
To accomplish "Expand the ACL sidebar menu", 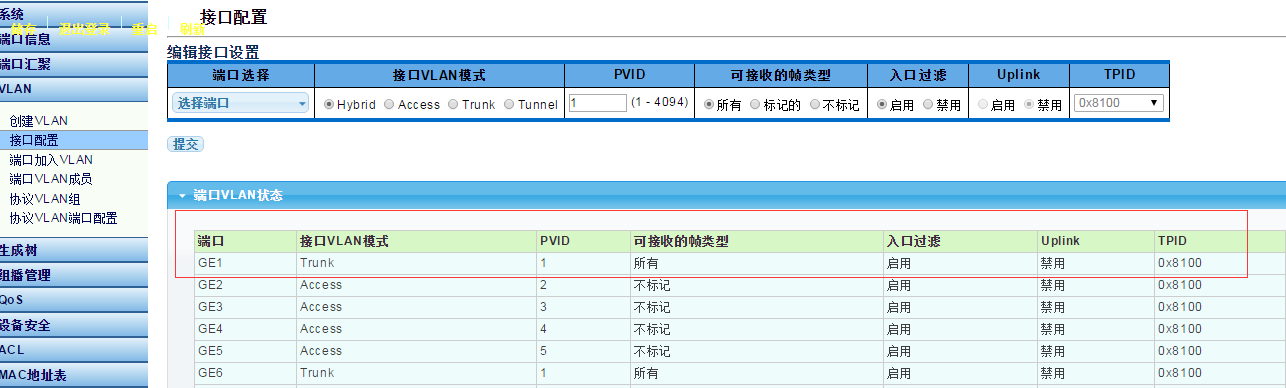I will click(74, 350).
